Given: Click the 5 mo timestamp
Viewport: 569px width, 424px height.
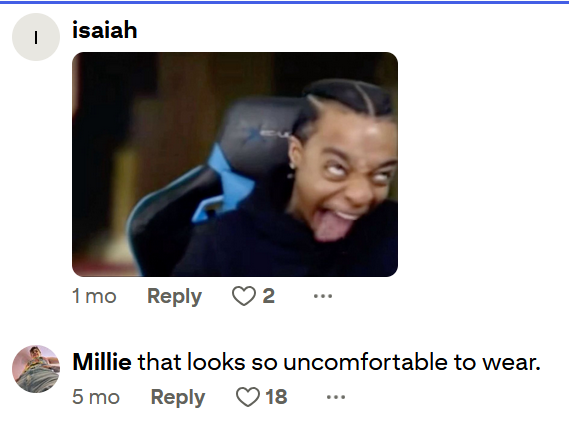Looking at the screenshot, I should (x=96, y=397).
